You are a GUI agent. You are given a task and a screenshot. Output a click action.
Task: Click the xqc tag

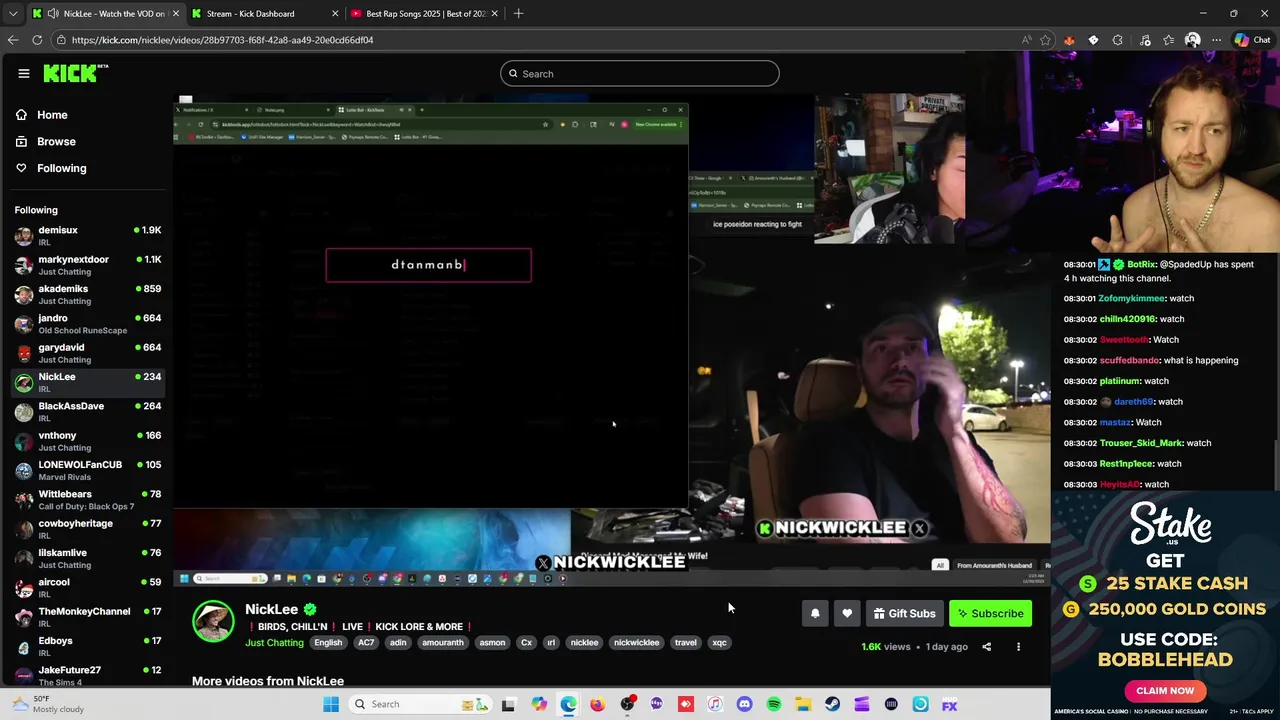(719, 643)
